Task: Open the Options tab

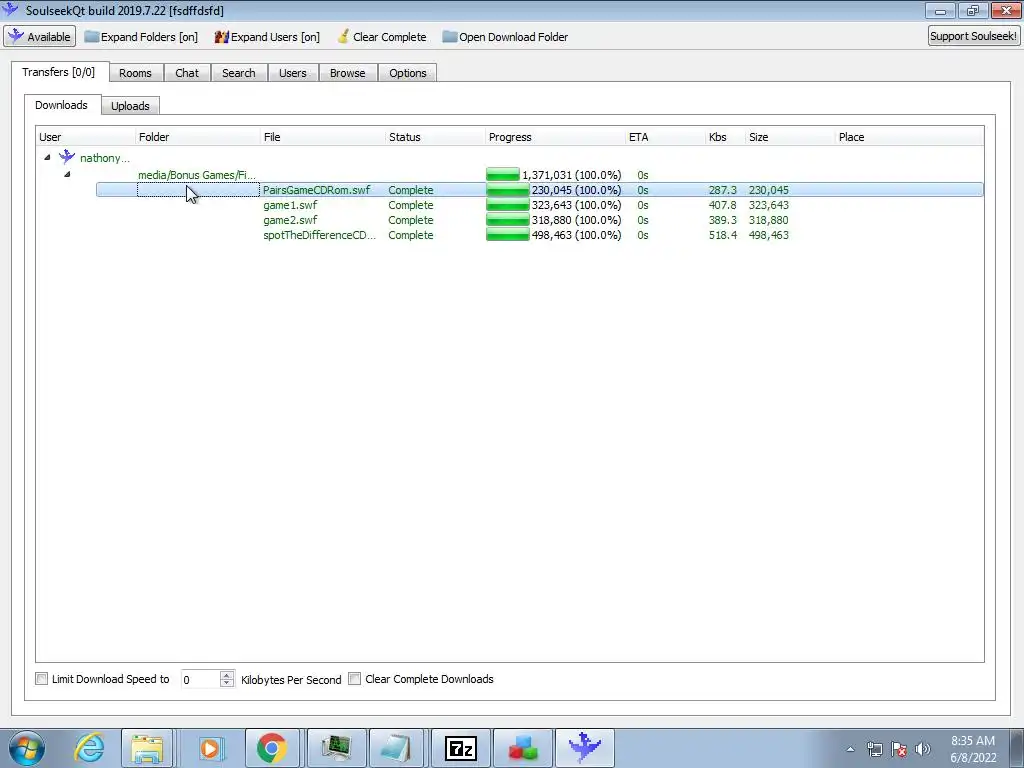Action: coord(408,73)
